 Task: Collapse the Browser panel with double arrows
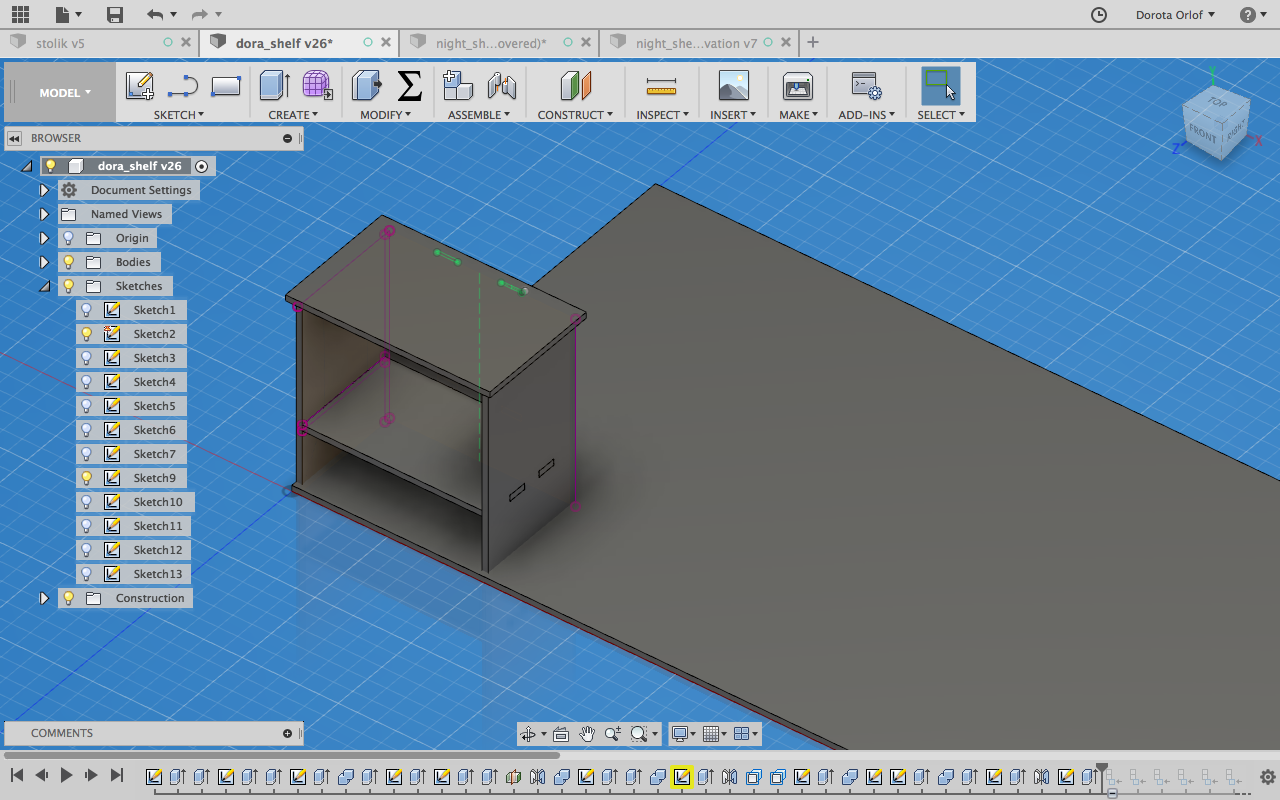tap(14, 138)
